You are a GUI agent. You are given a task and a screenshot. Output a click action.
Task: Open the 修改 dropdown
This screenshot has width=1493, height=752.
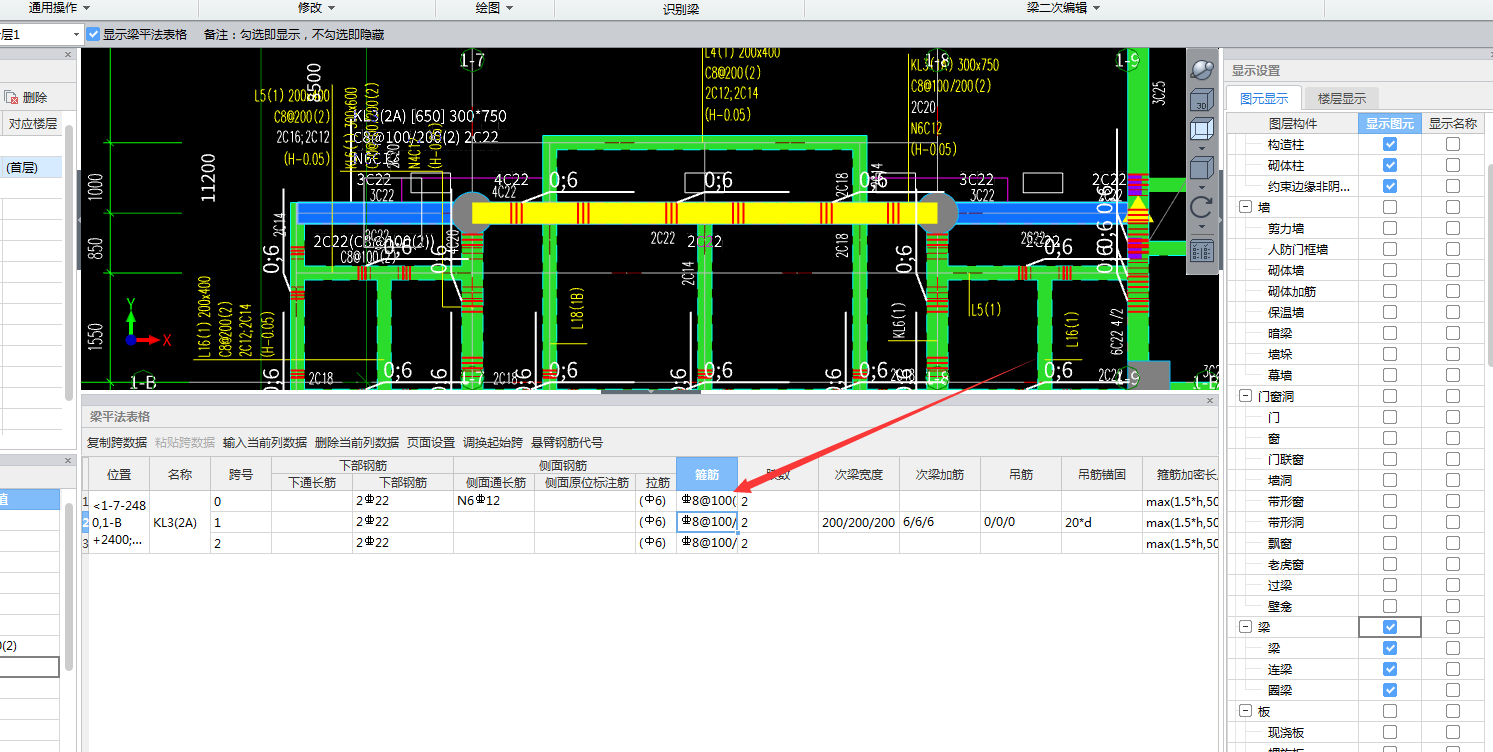click(x=316, y=7)
